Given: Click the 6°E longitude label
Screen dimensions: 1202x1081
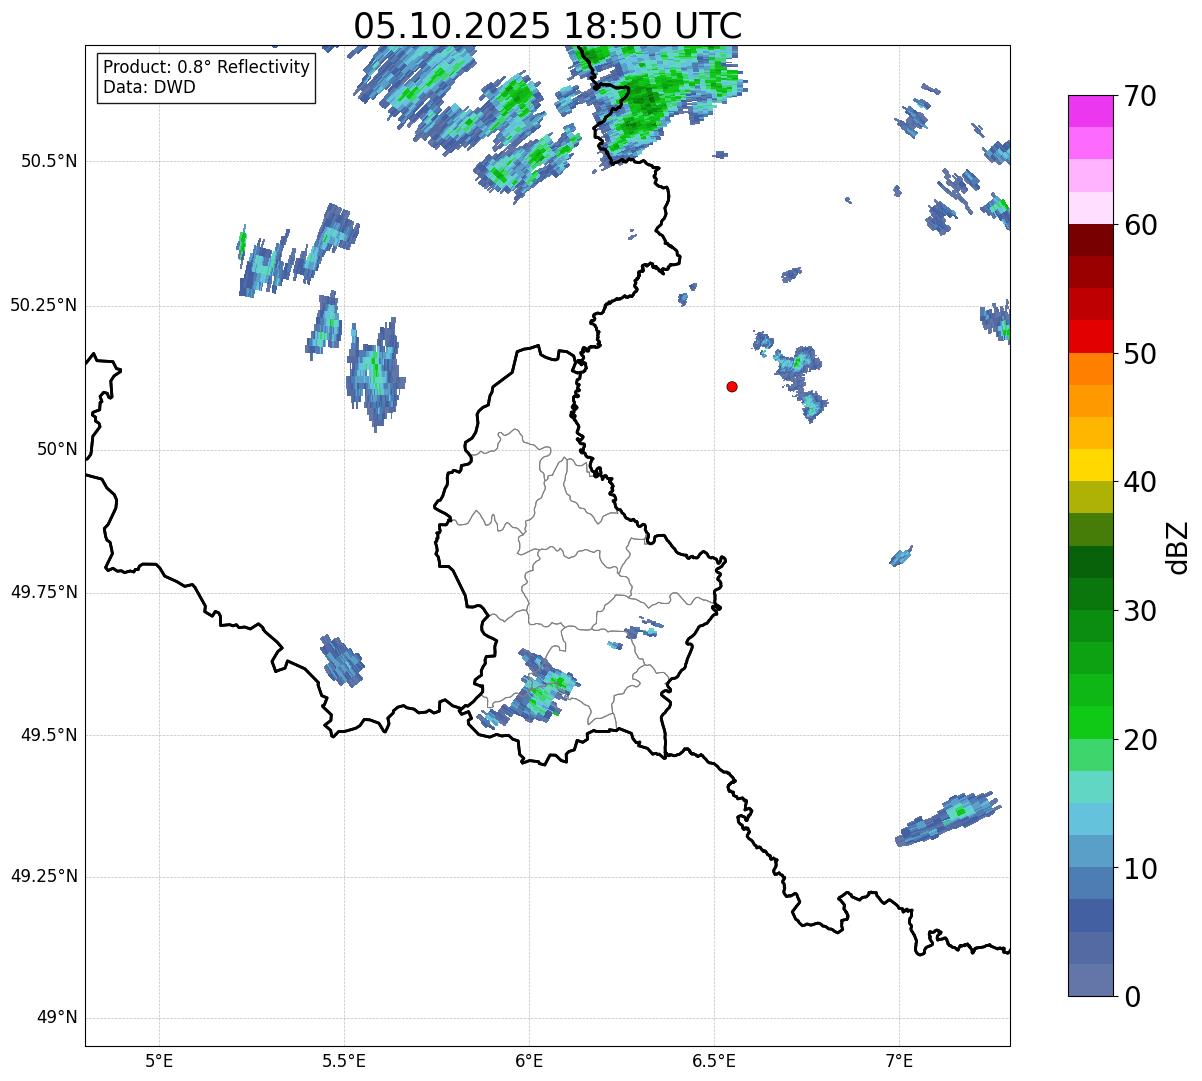Looking at the screenshot, I should [x=529, y=1060].
